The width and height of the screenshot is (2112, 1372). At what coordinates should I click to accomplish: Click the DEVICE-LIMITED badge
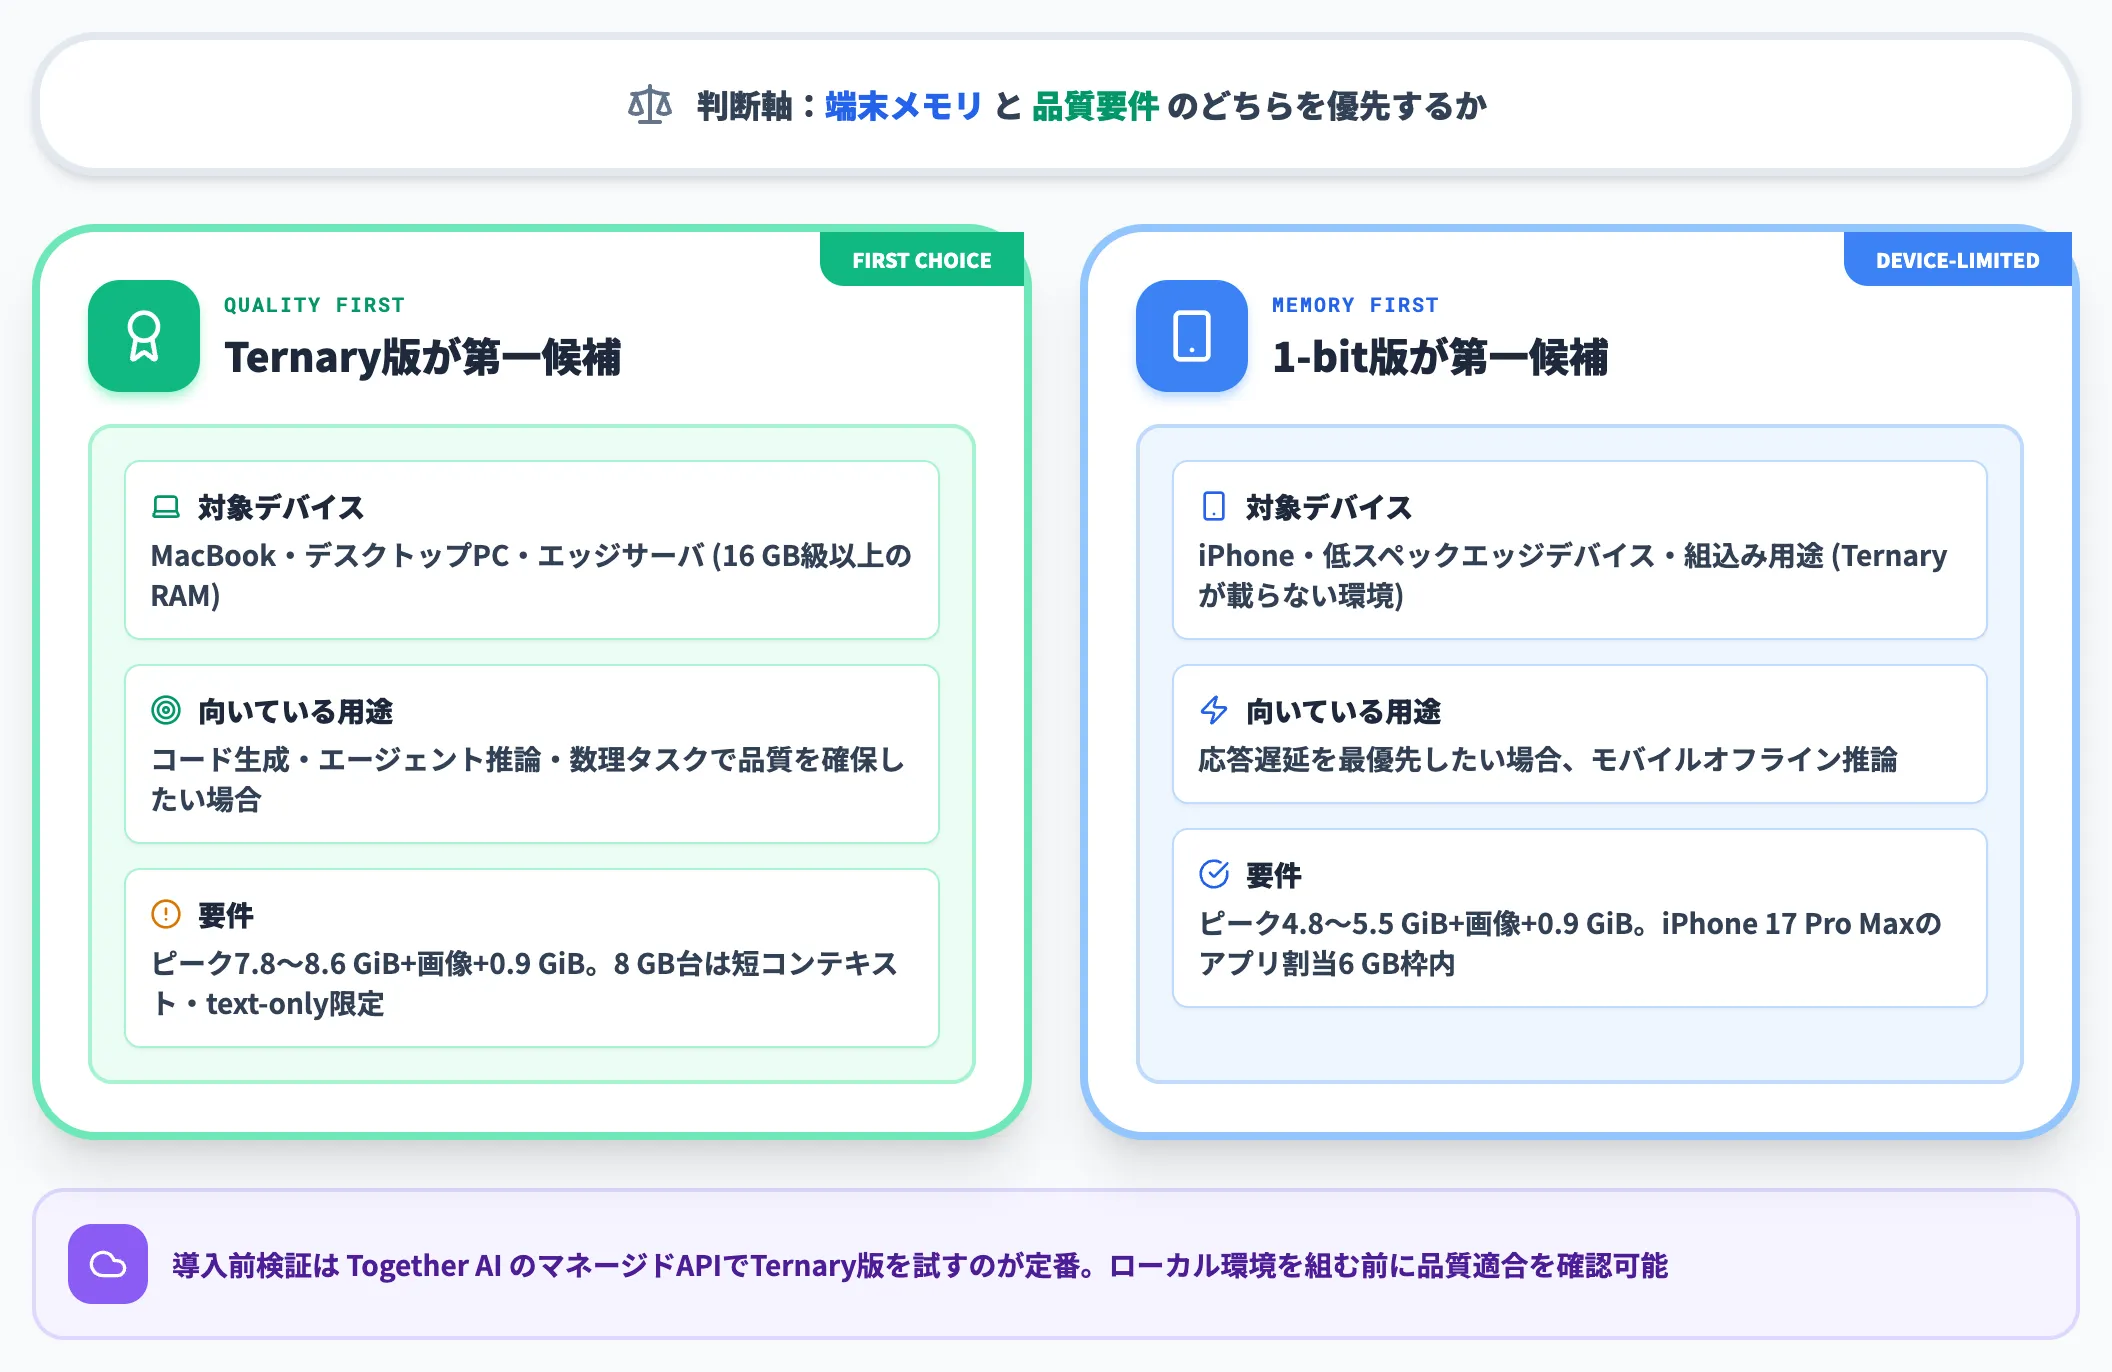tap(1958, 260)
